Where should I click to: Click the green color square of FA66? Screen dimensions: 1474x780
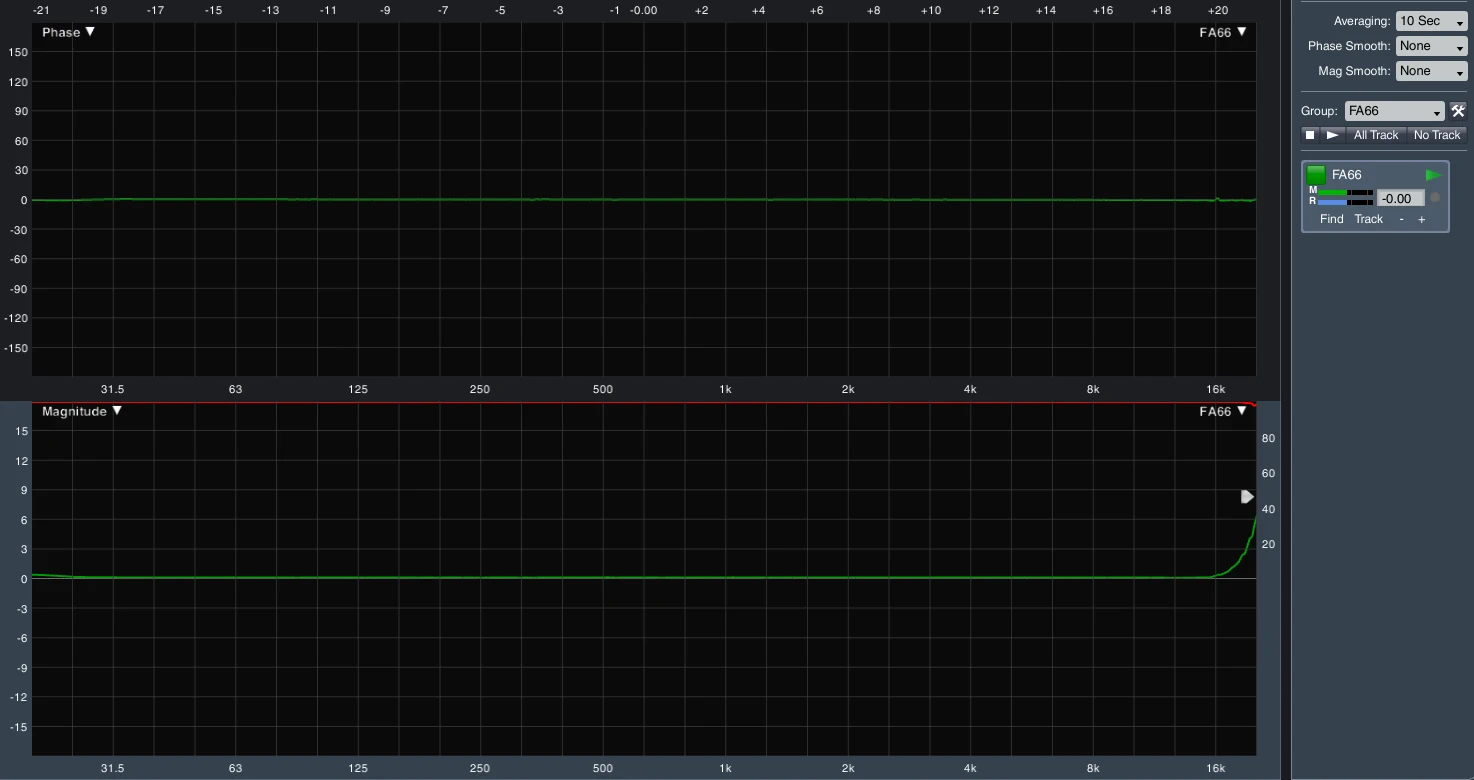(1316, 175)
